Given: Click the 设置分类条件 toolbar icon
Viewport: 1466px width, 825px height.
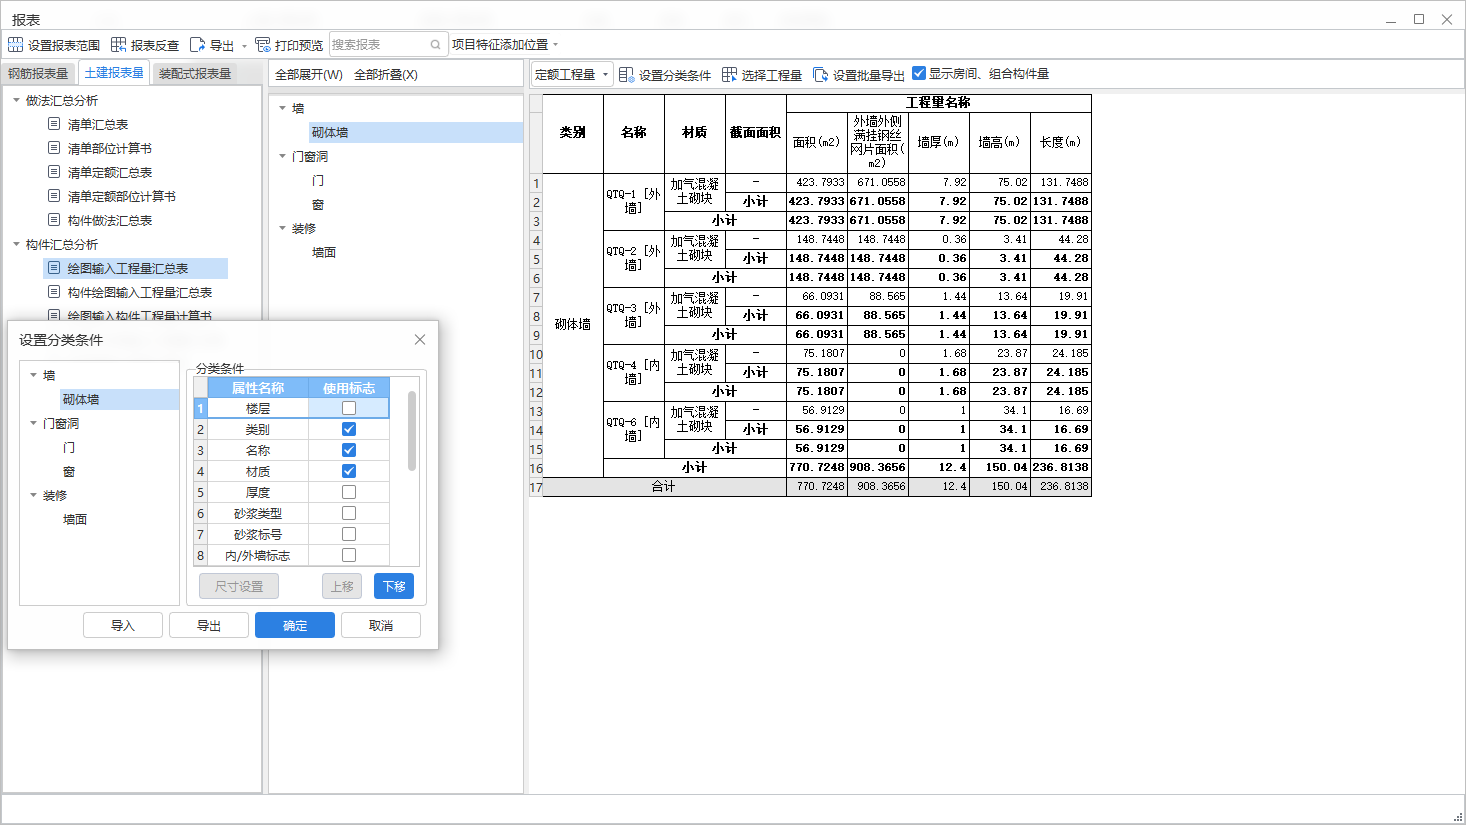Looking at the screenshot, I should point(626,75).
